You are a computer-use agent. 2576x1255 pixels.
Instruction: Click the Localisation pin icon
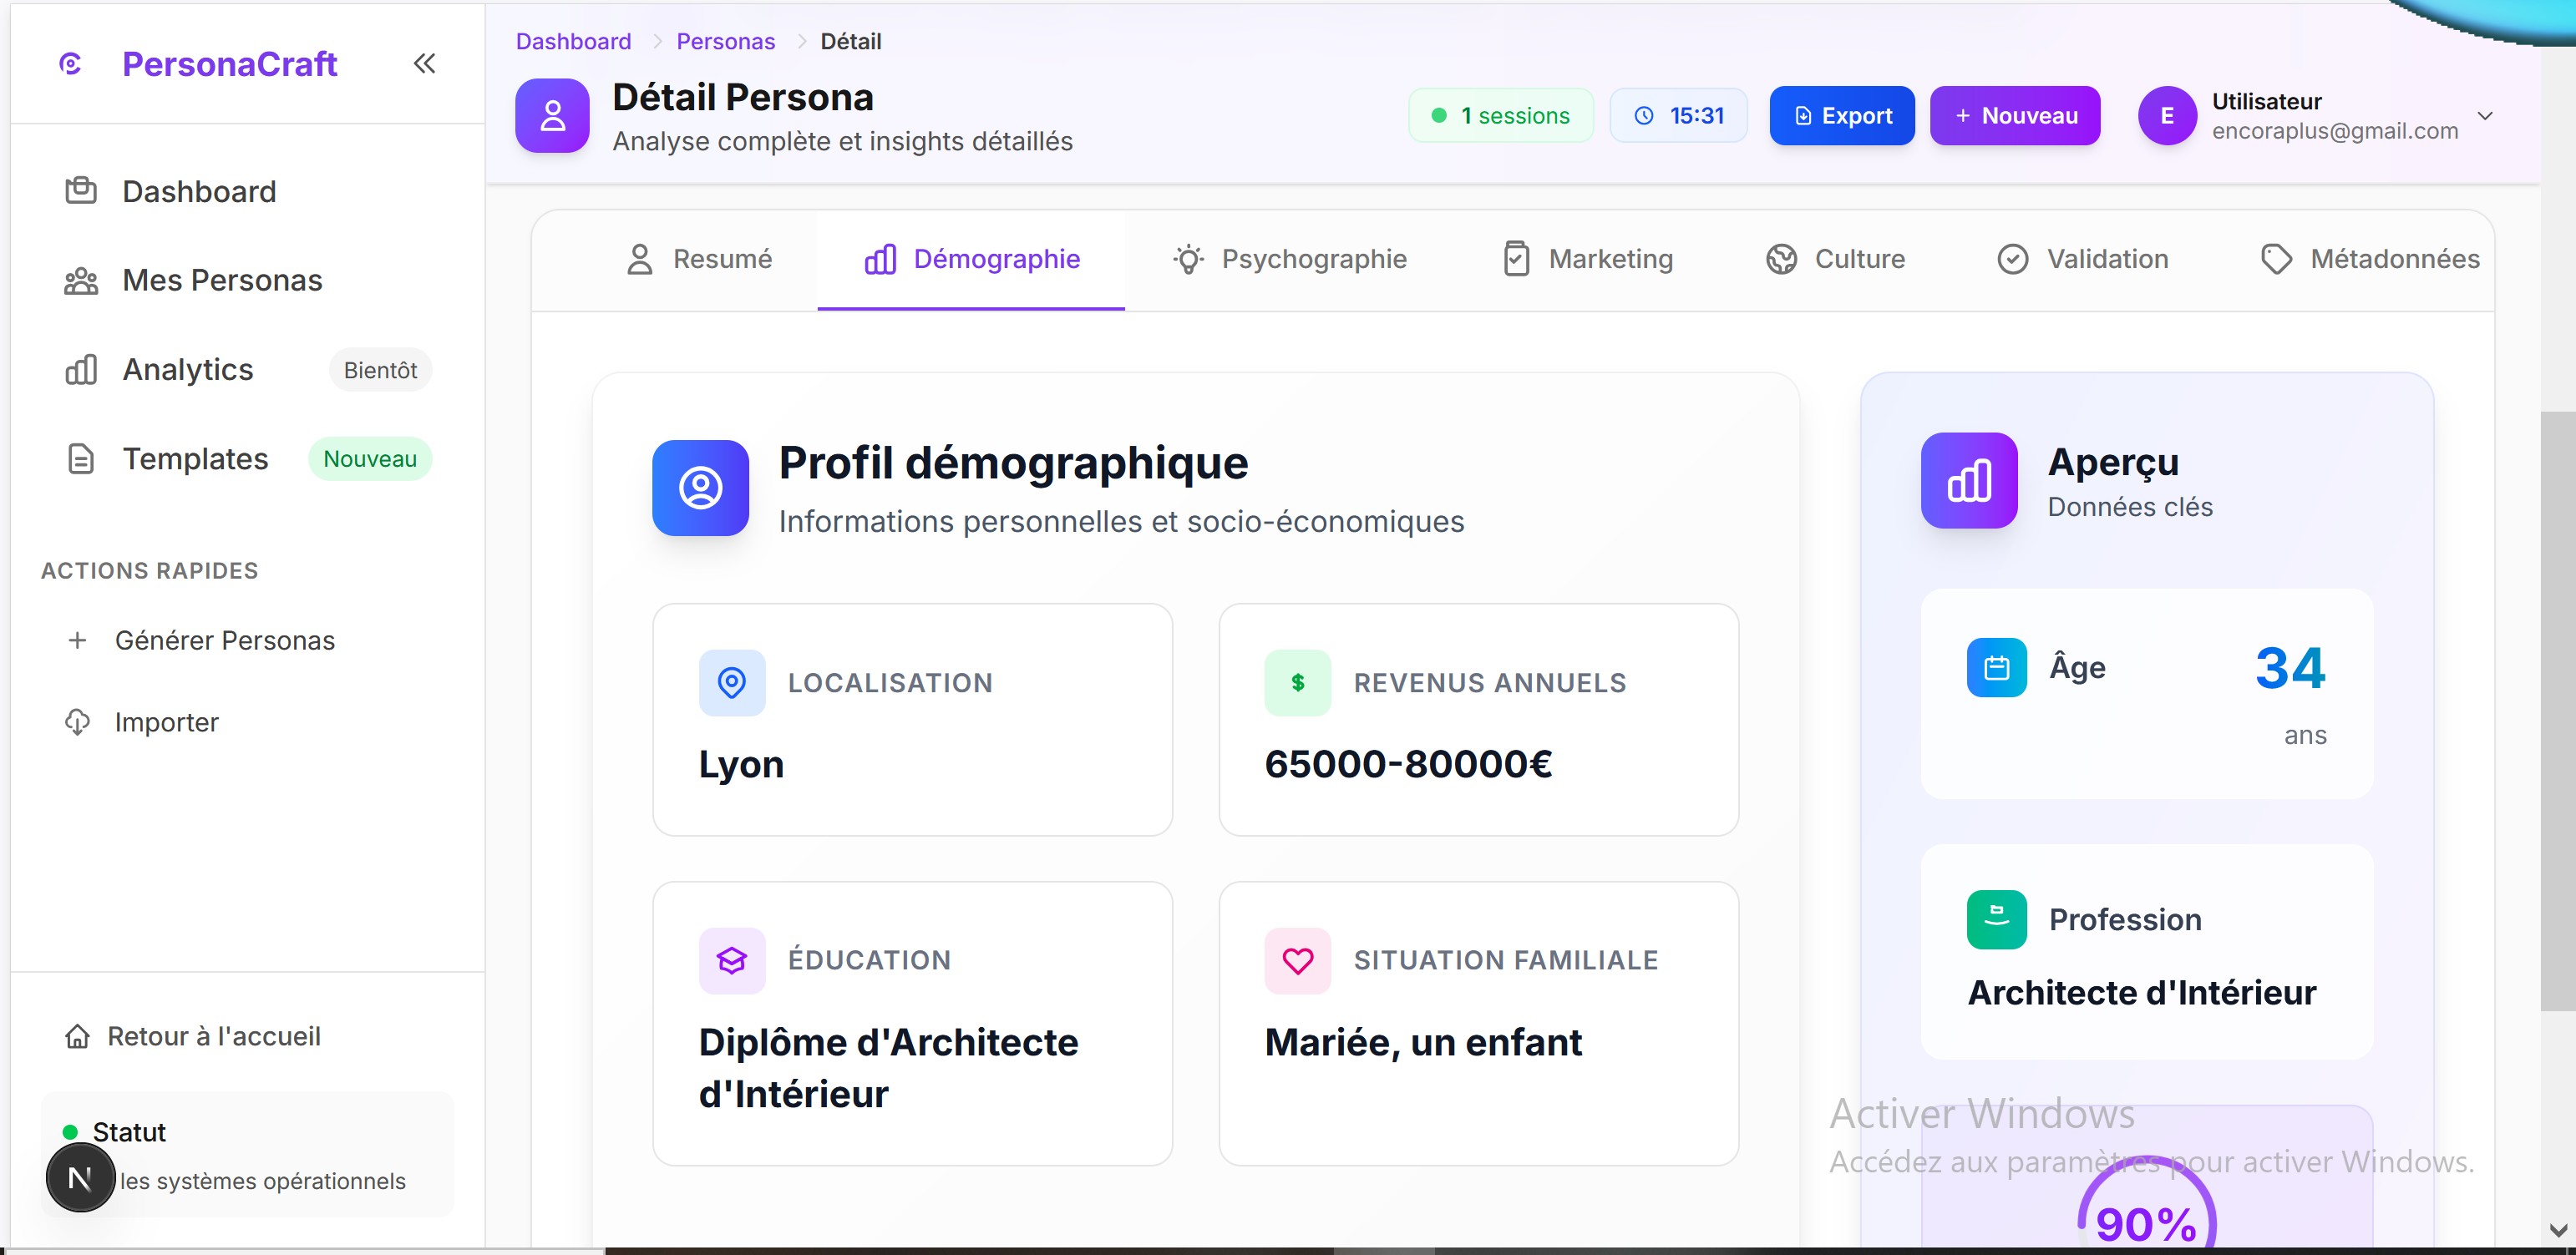pyautogui.click(x=732, y=683)
